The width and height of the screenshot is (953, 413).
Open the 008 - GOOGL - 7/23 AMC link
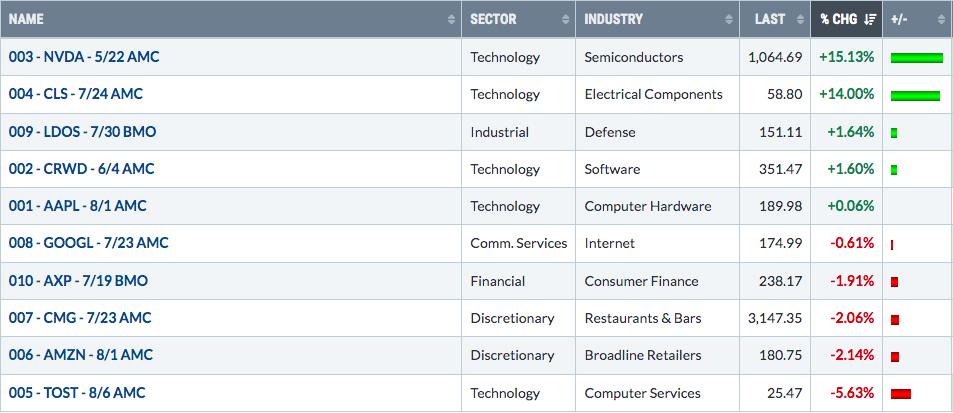point(89,244)
